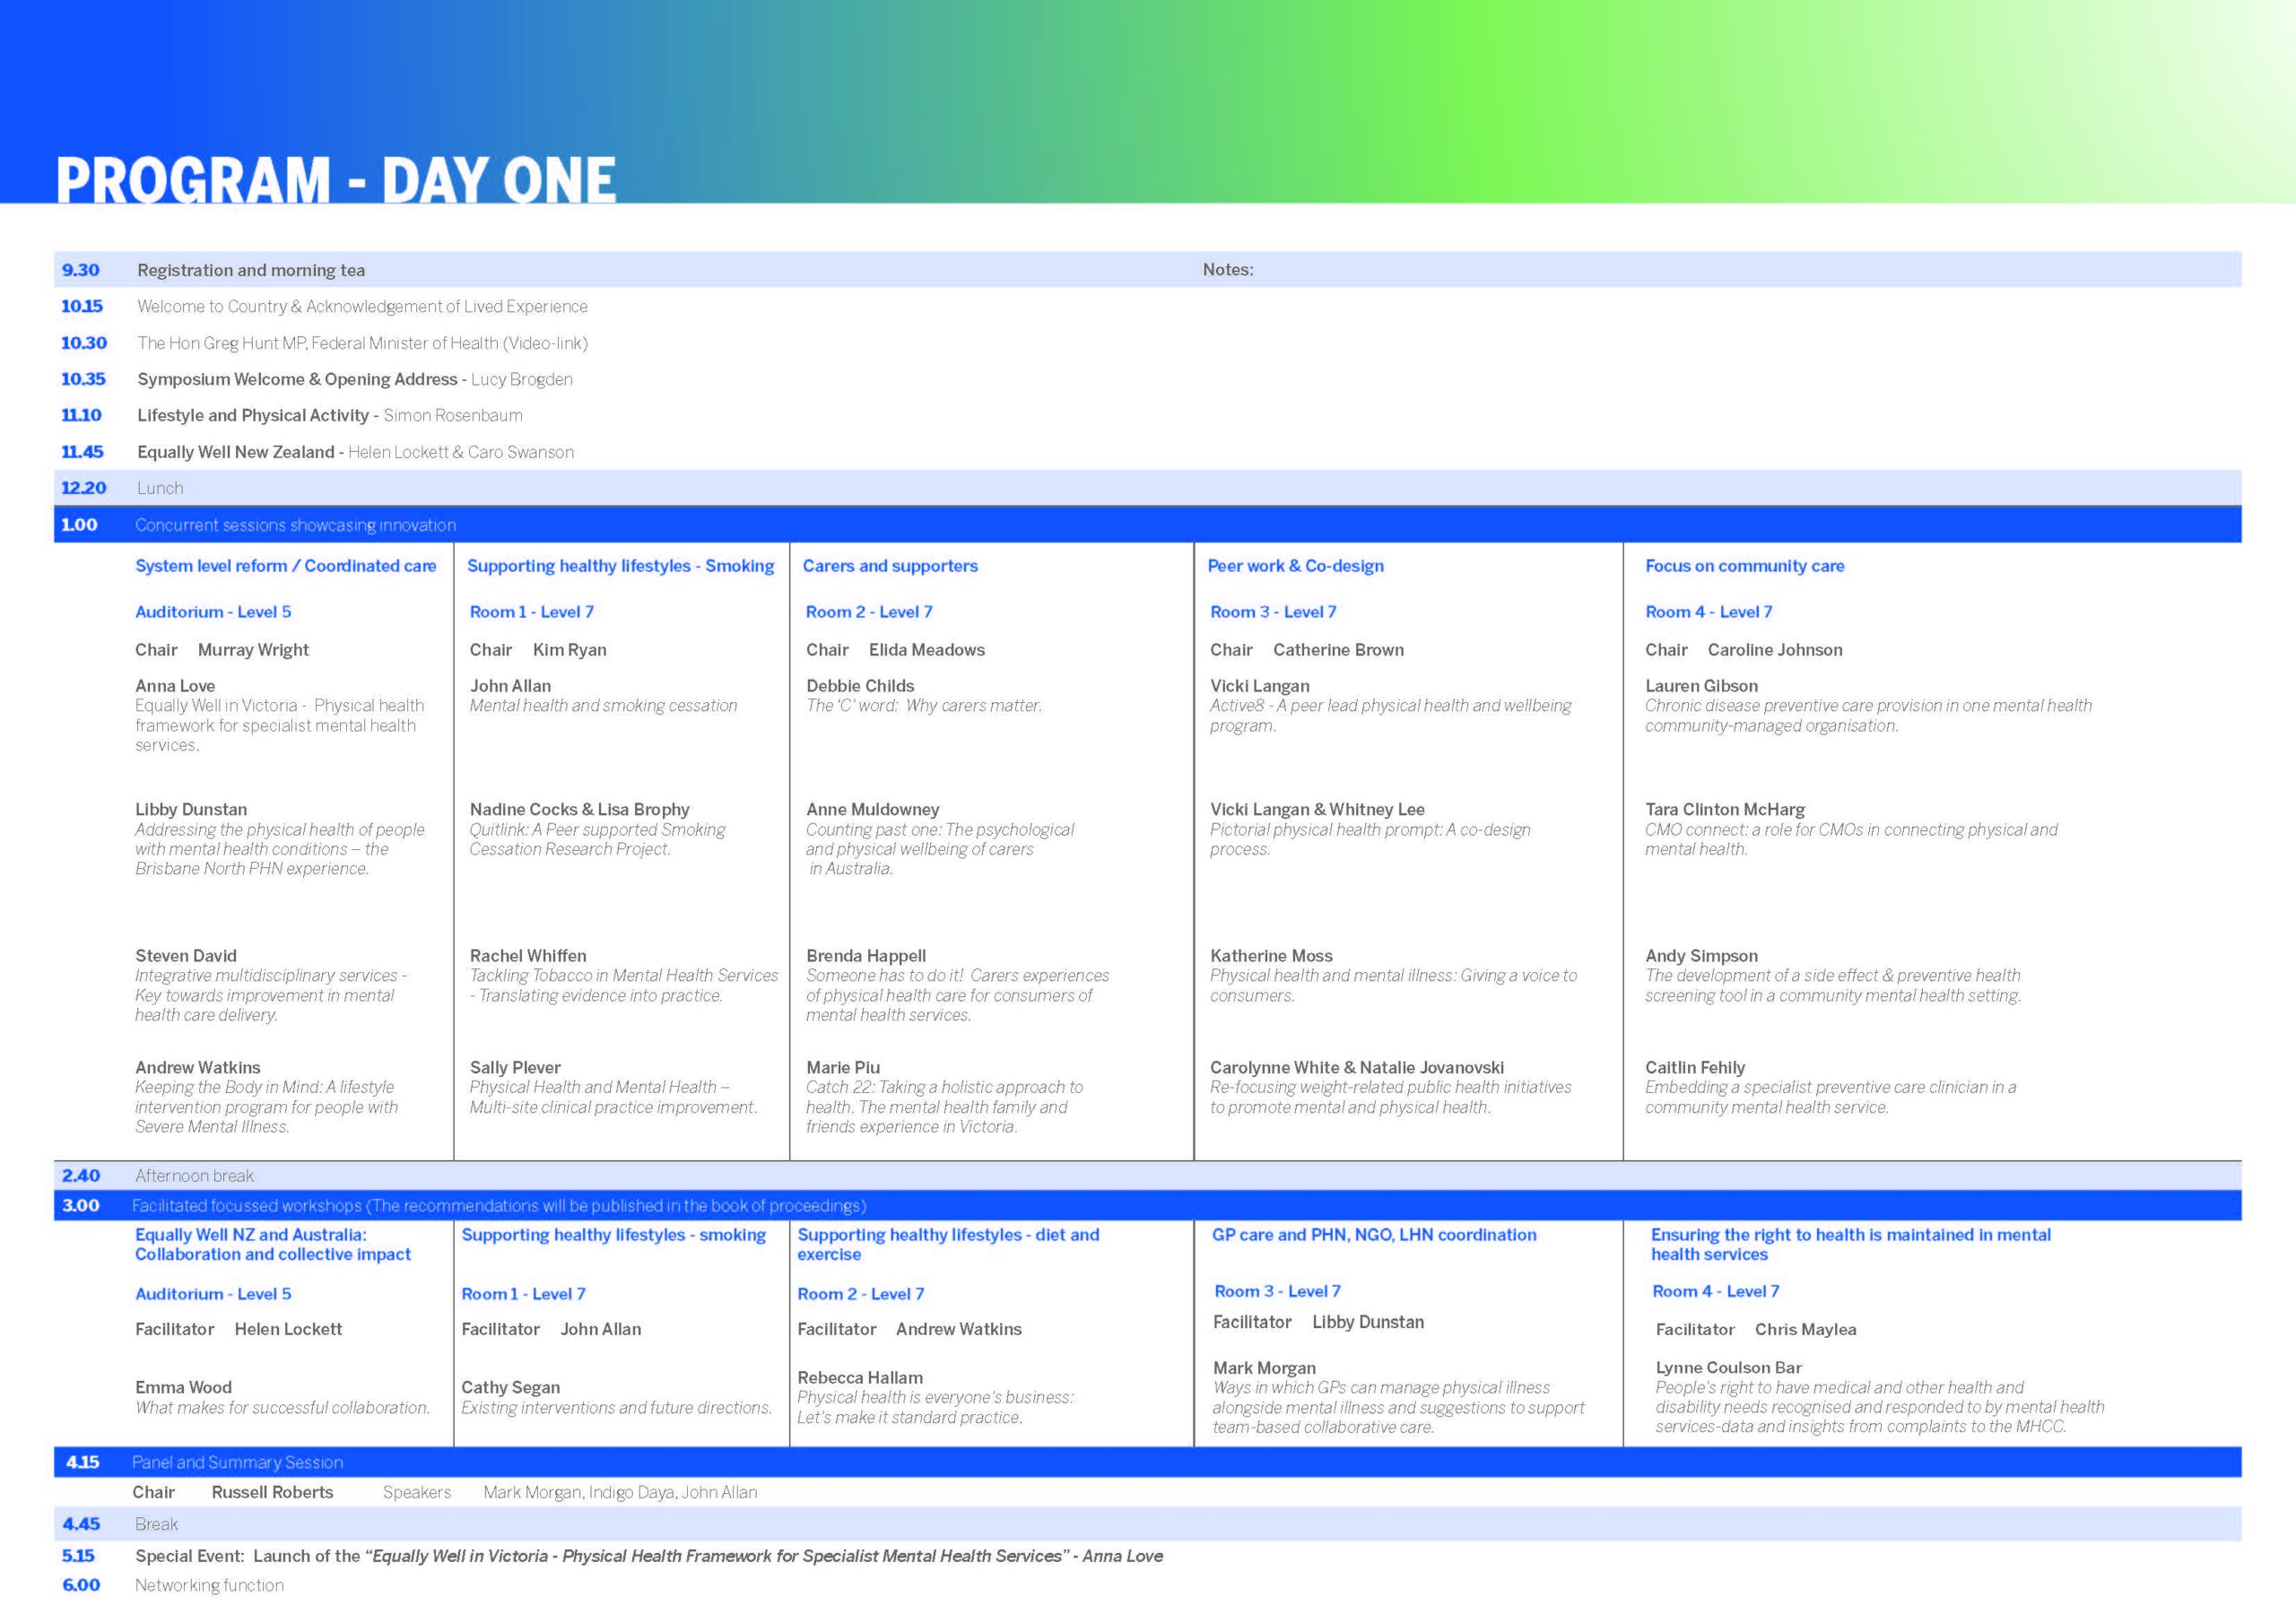Image resolution: width=2296 pixels, height=1623 pixels.
Task: Select System level reform / Coordinated care heading
Action: click(285, 566)
